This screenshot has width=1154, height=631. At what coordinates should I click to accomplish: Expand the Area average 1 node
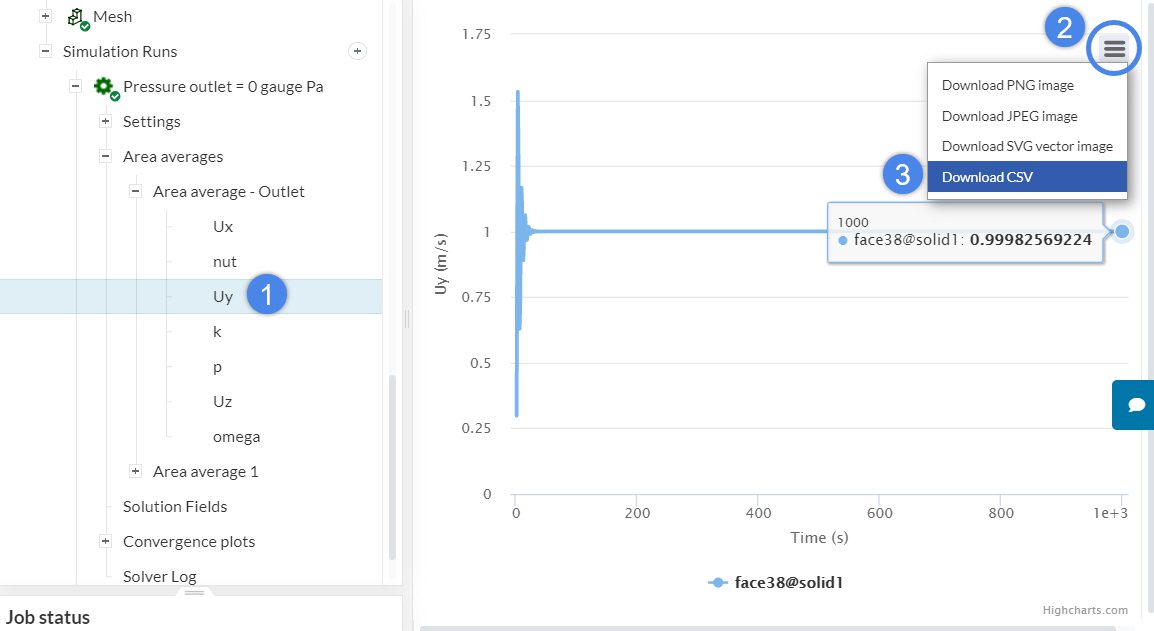coord(135,472)
